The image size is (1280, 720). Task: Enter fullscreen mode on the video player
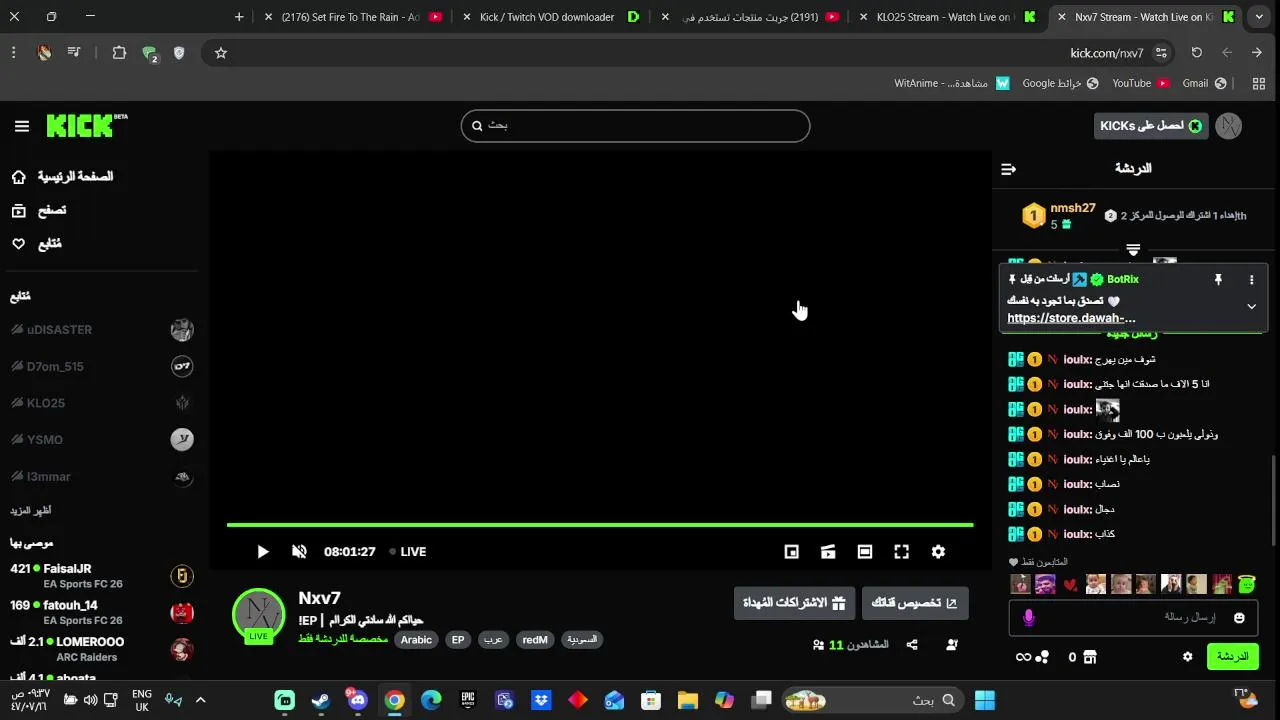(901, 552)
